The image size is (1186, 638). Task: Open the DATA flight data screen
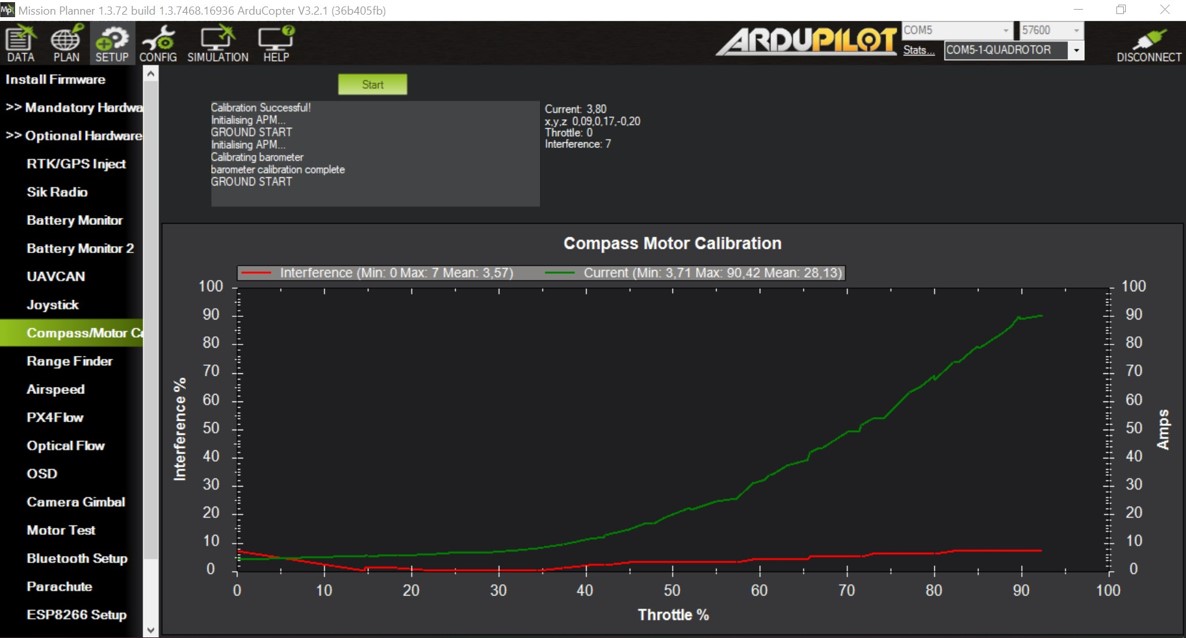20,45
